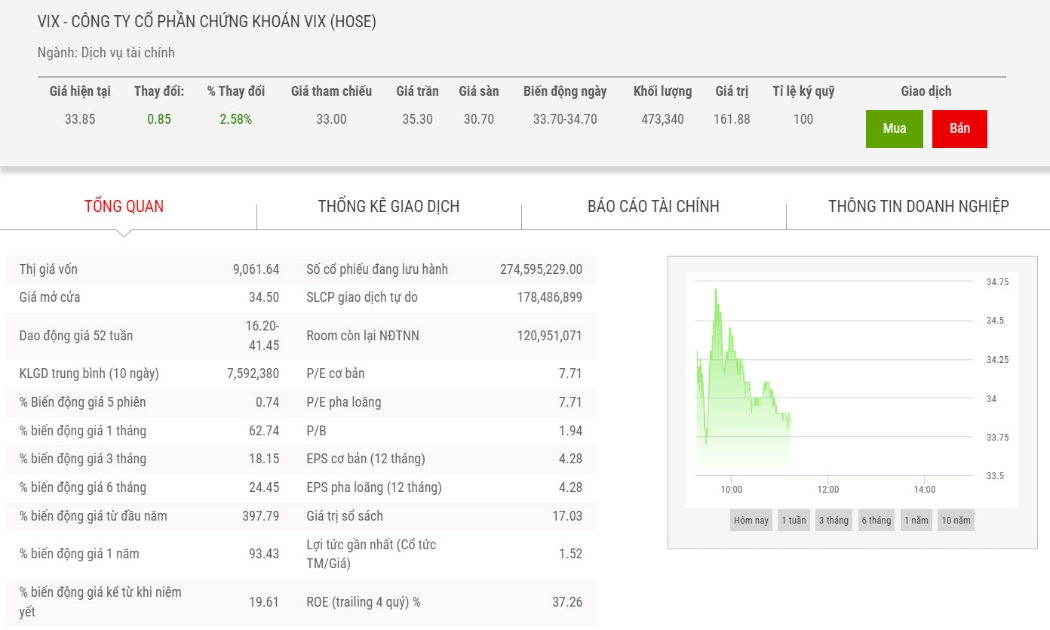Click the green Mua buy button
Screen dimensions: 1050x630
[894, 129]
